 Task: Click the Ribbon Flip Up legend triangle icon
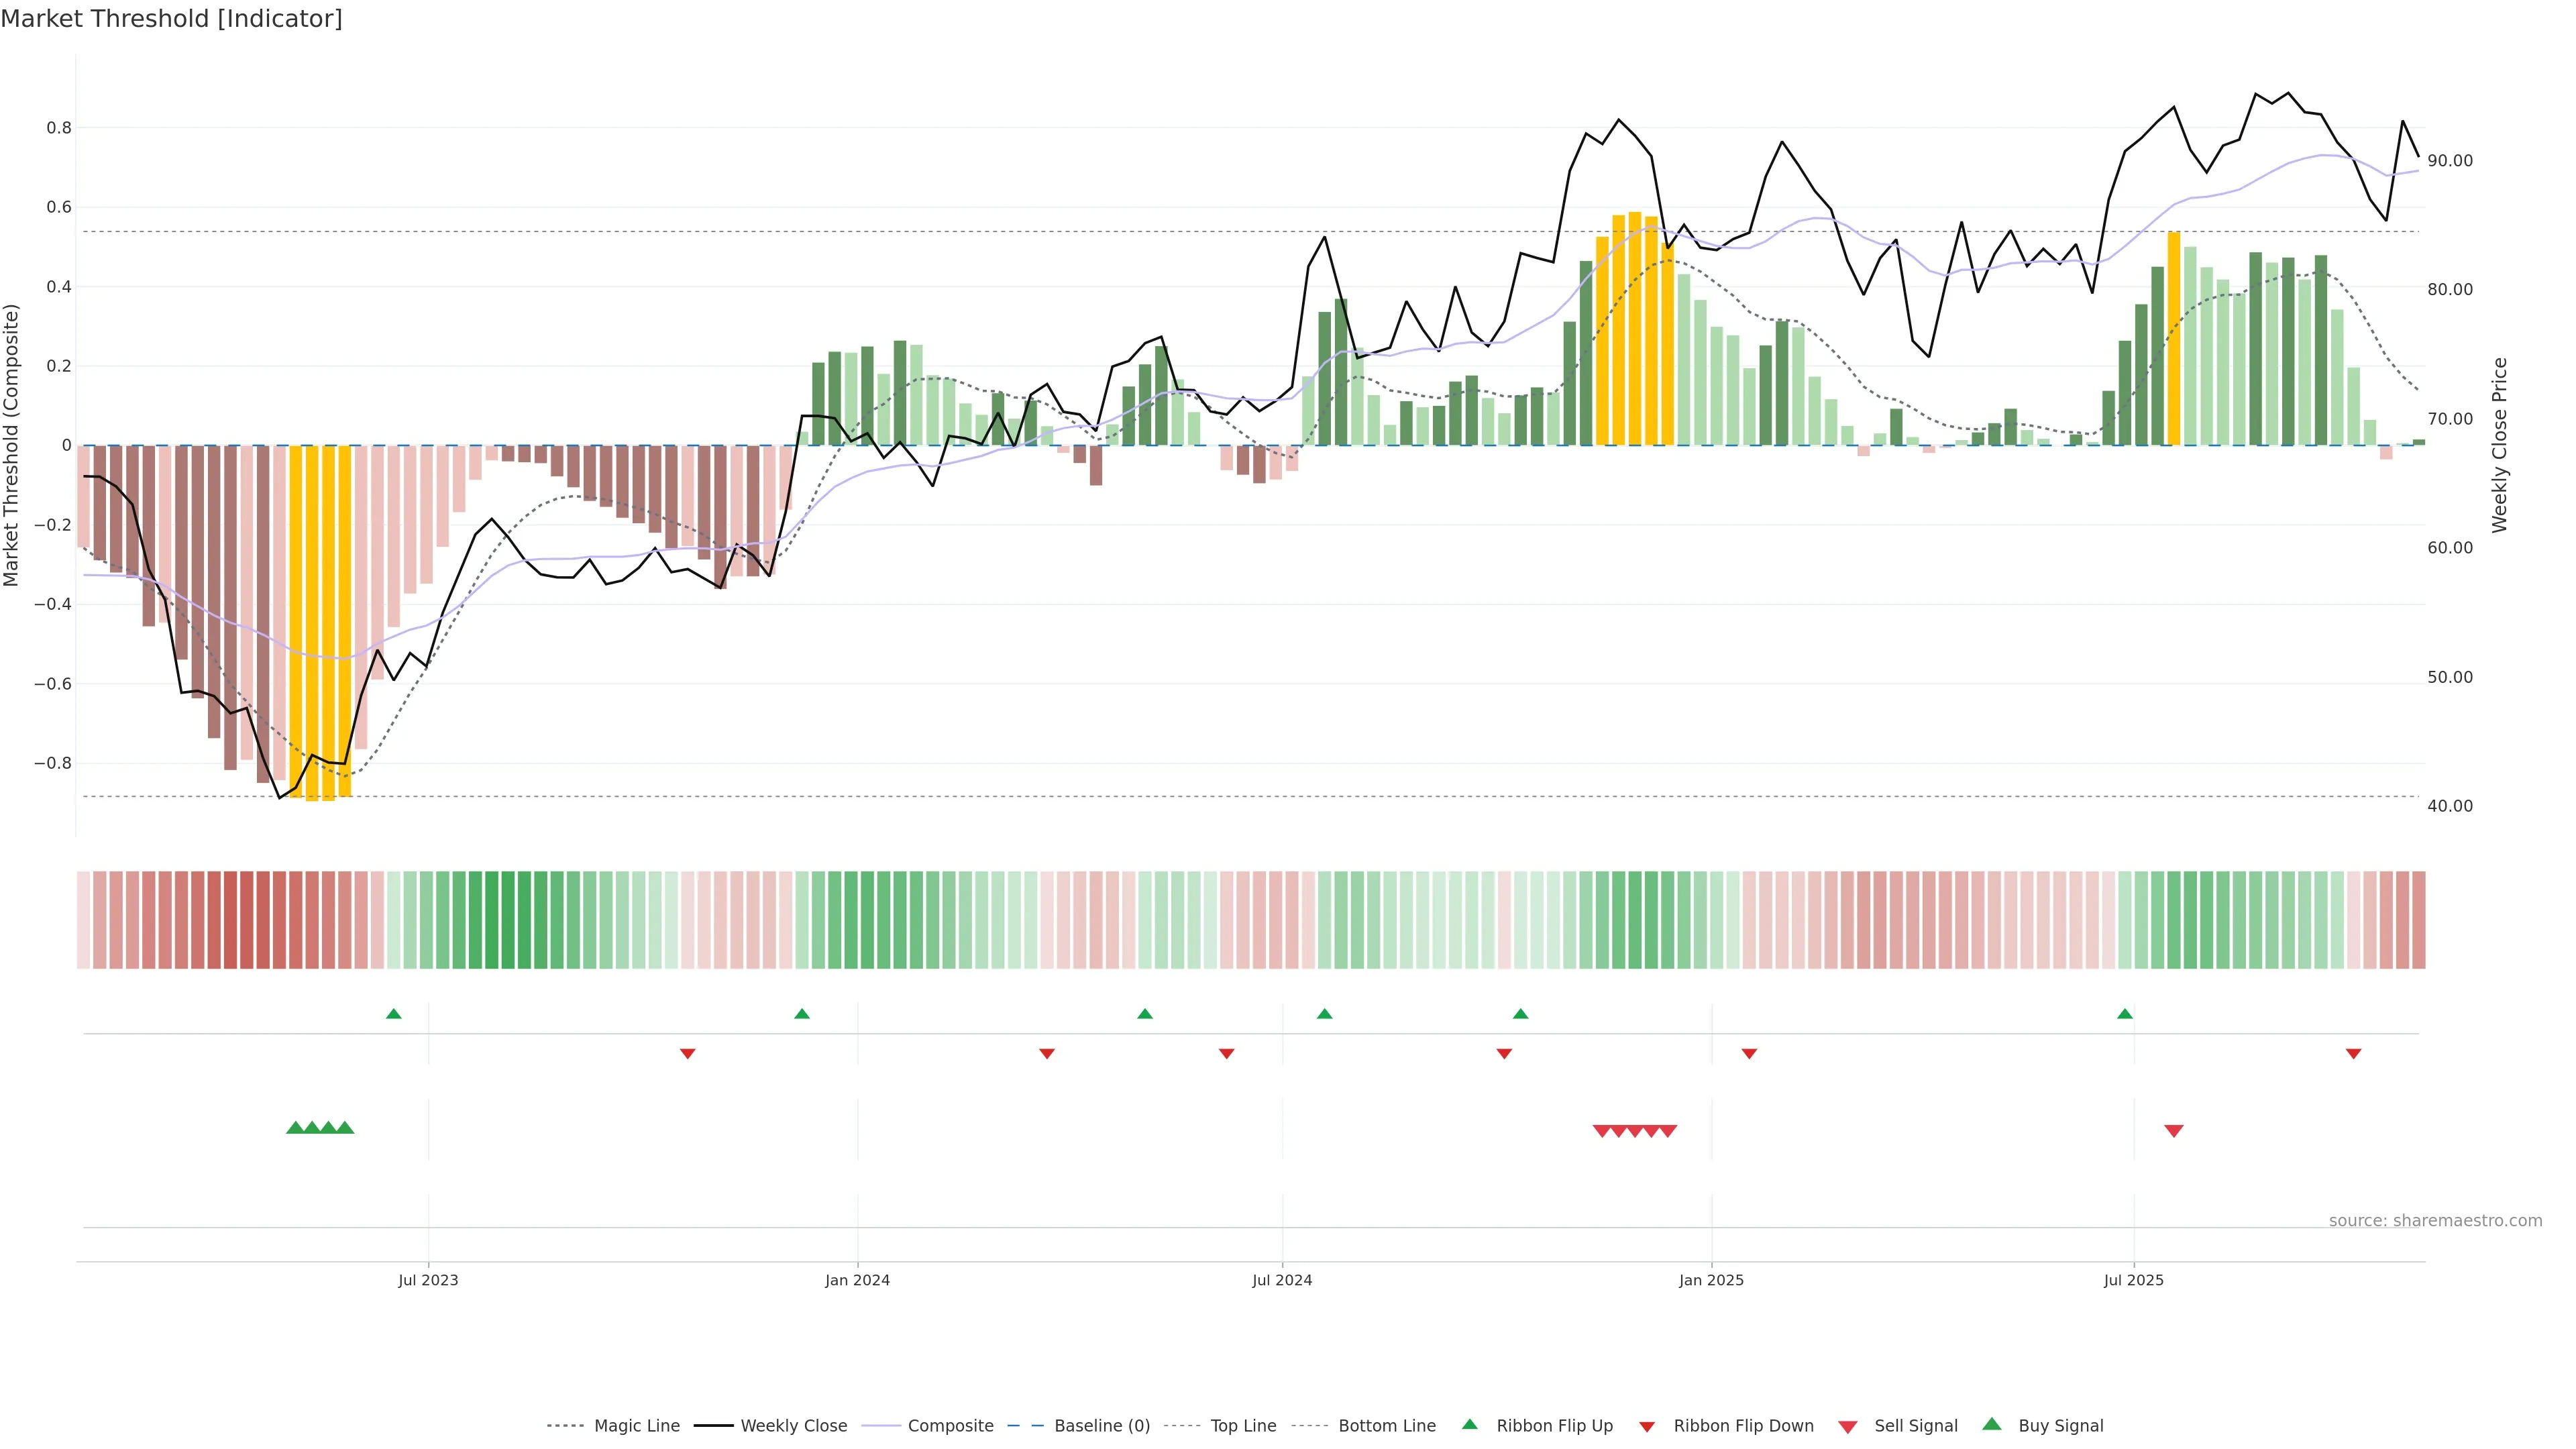1469,1424
